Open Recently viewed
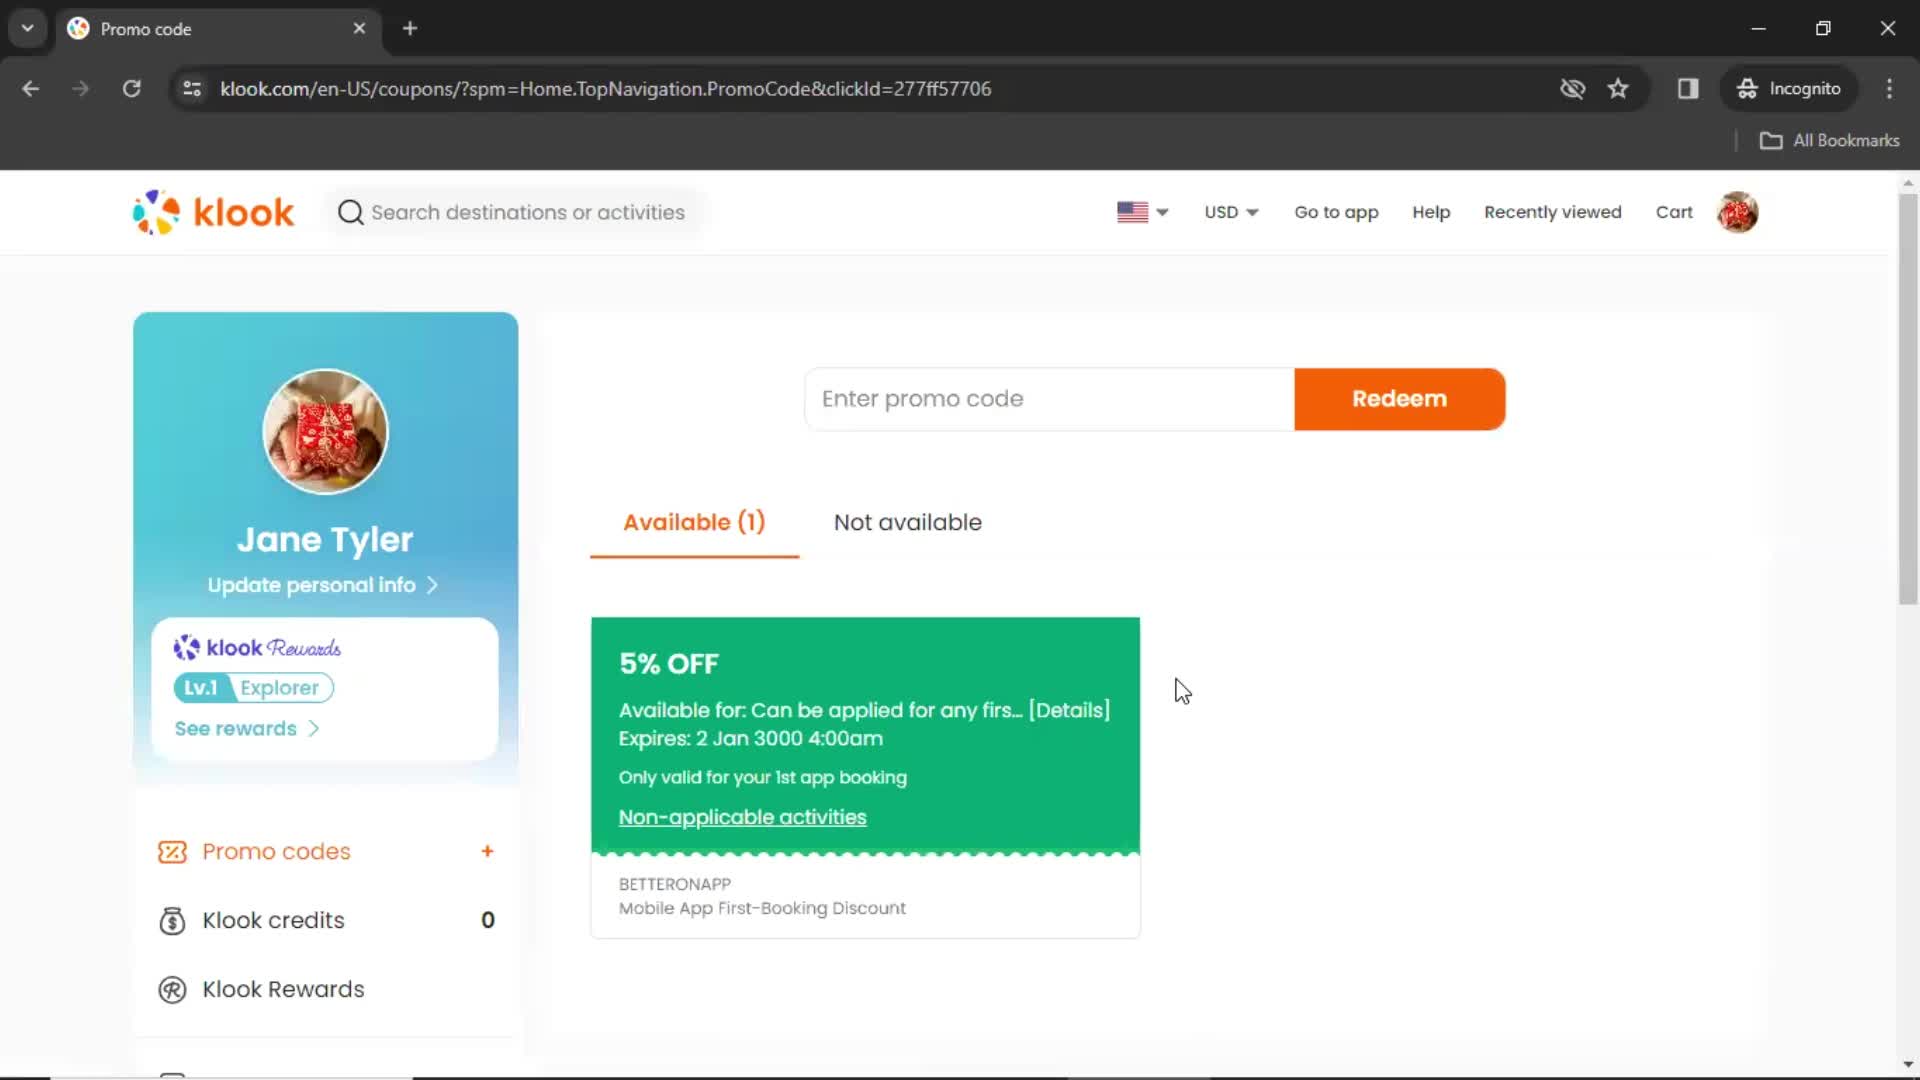This screenshot has width=1920, height=1080. tap(1552, 212)
